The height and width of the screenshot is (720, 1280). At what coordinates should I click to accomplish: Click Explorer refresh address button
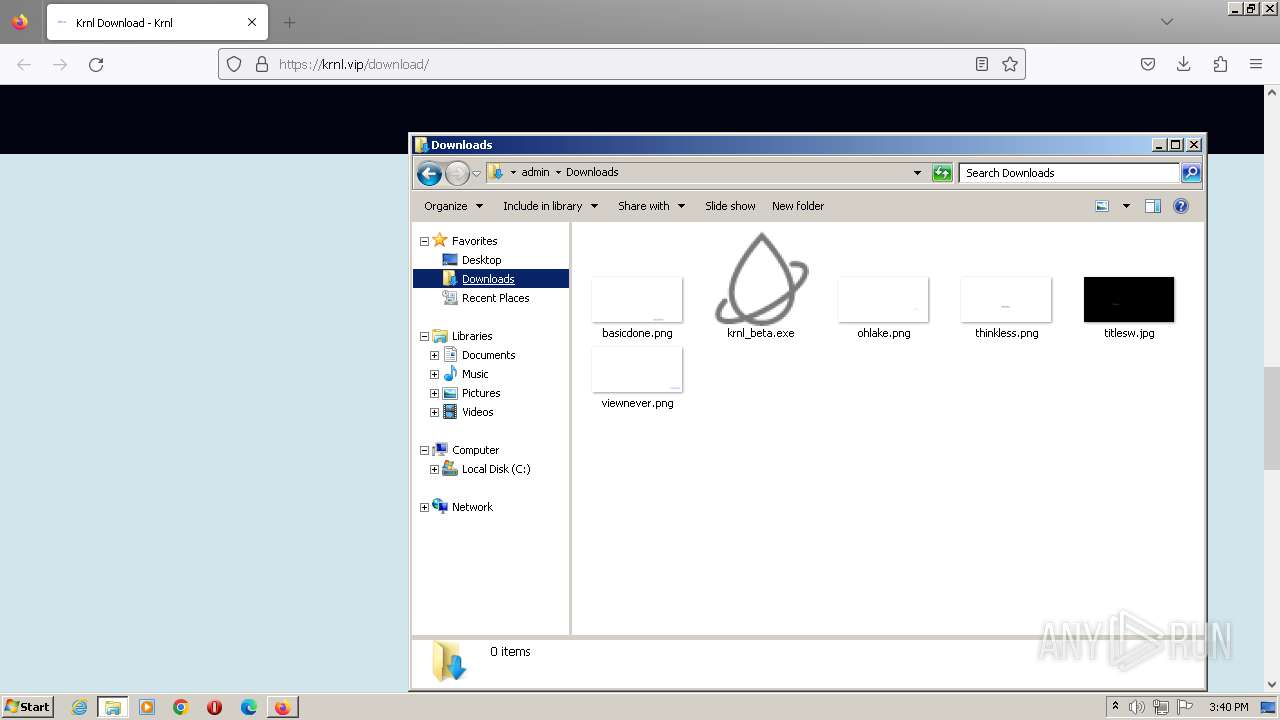click(x=942, y=173)
